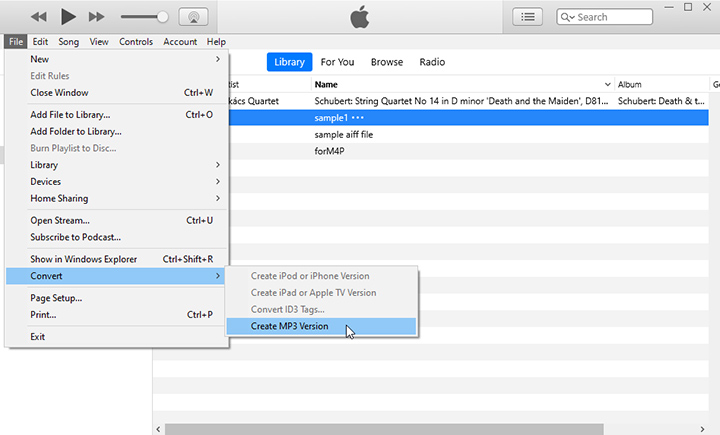Click the horizontal scrollbar thumb
Image resolution: width=720 pixels, height=435 pixels.
384,429
